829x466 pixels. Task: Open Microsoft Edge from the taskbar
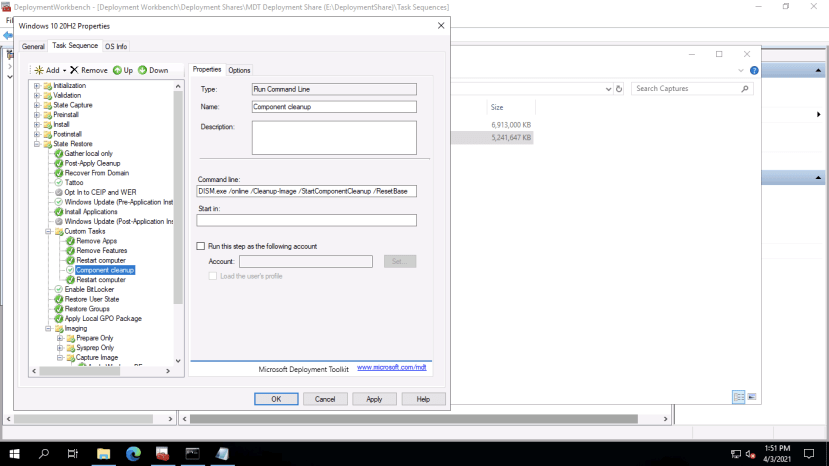[133, 453]
